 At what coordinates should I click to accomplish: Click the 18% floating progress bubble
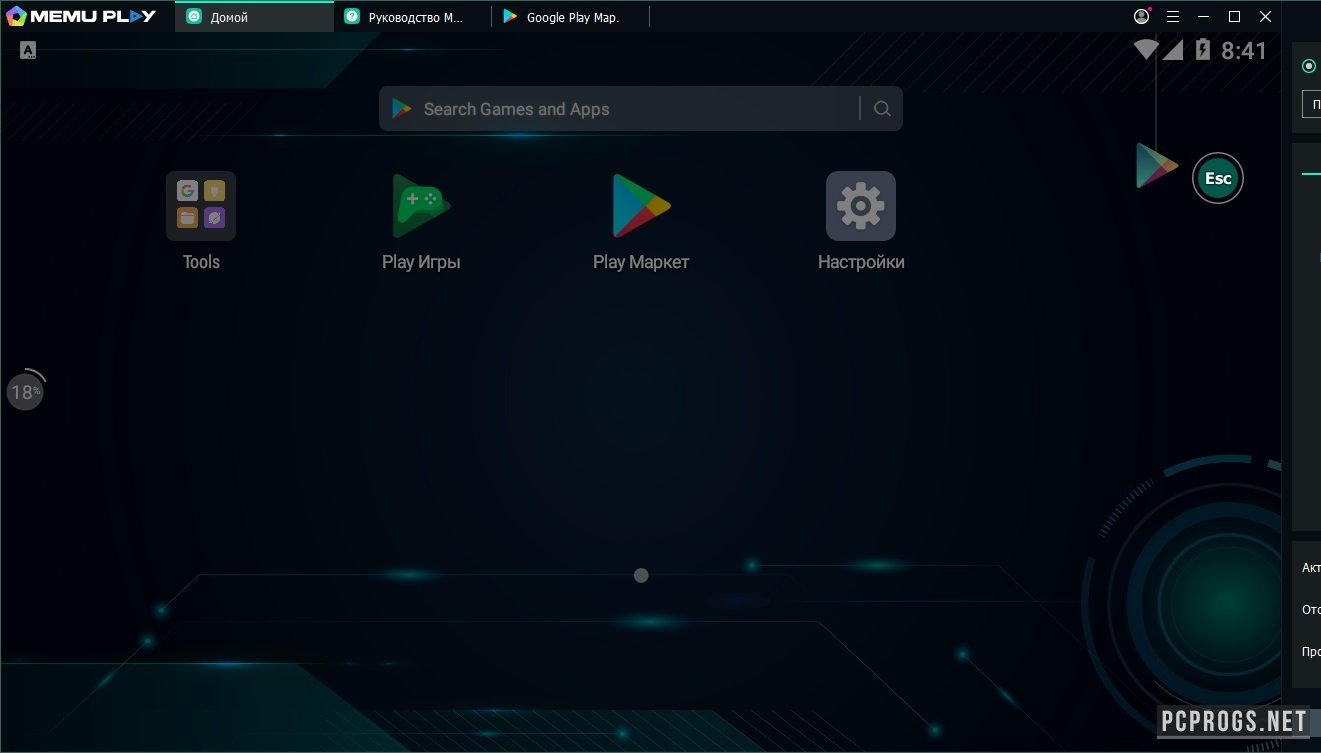click(x=25, y=391)
